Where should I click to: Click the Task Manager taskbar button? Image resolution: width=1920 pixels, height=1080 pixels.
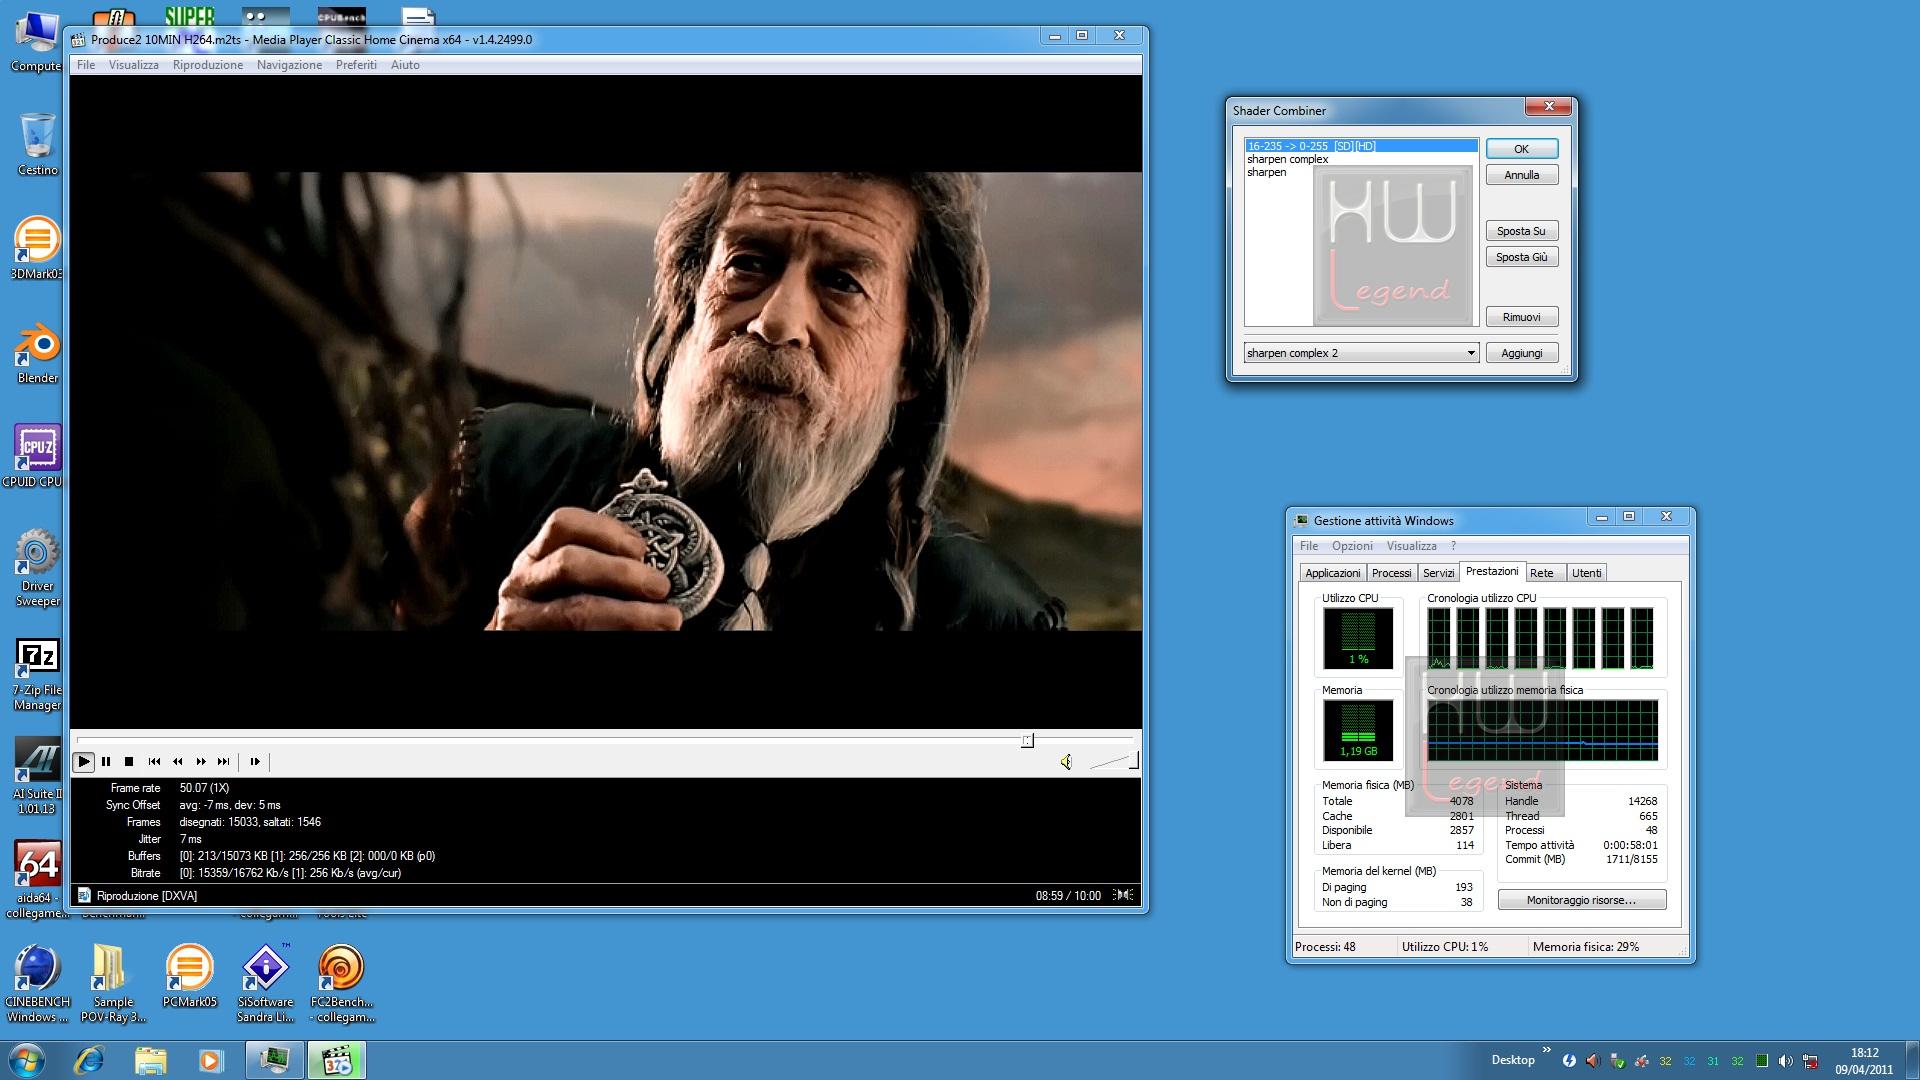point(275,1060)
